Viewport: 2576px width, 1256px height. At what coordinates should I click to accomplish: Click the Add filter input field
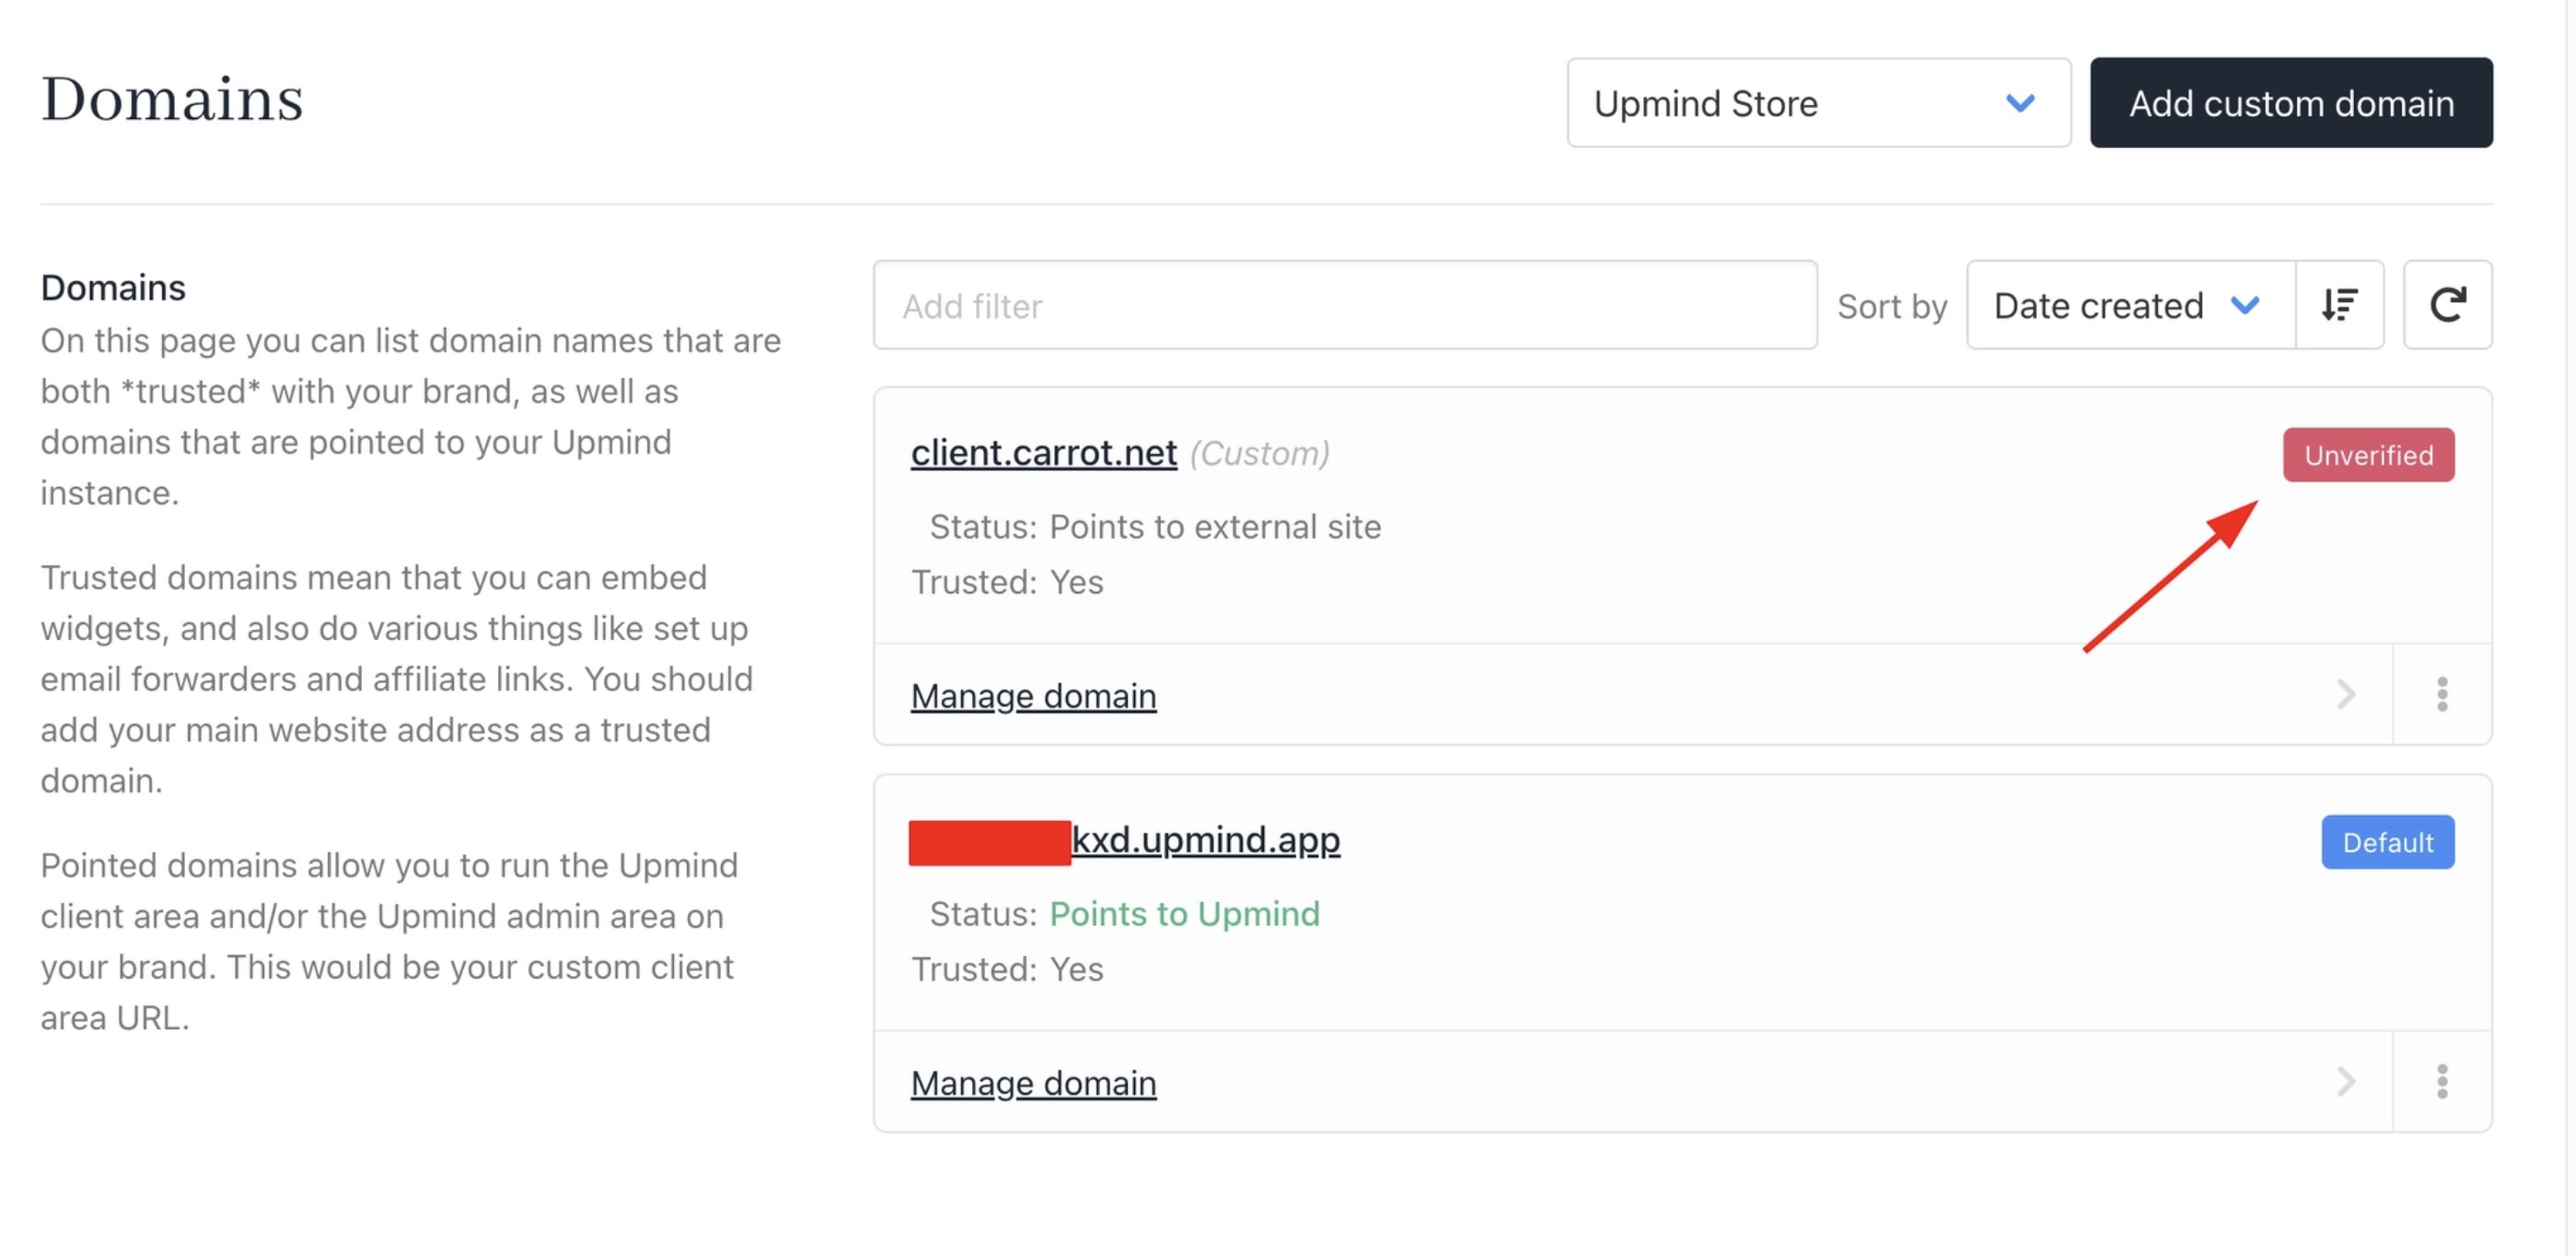(1345, 305)
